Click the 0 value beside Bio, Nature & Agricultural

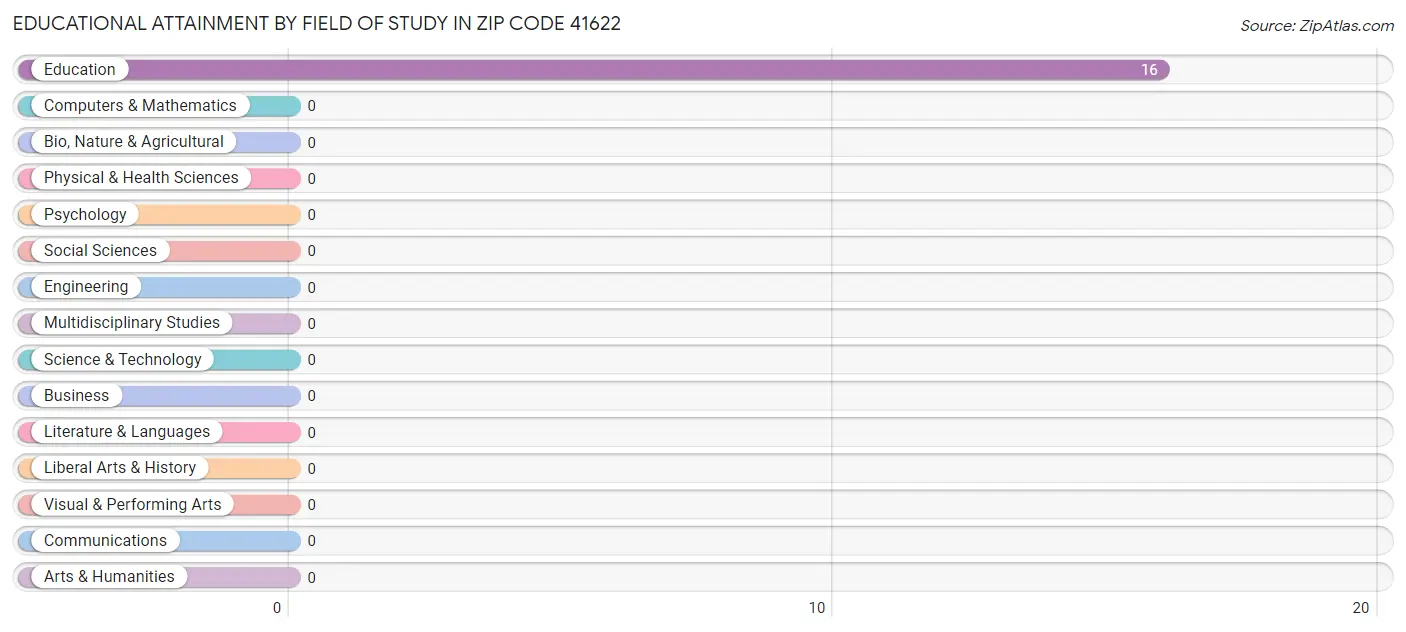pos(311,142)
